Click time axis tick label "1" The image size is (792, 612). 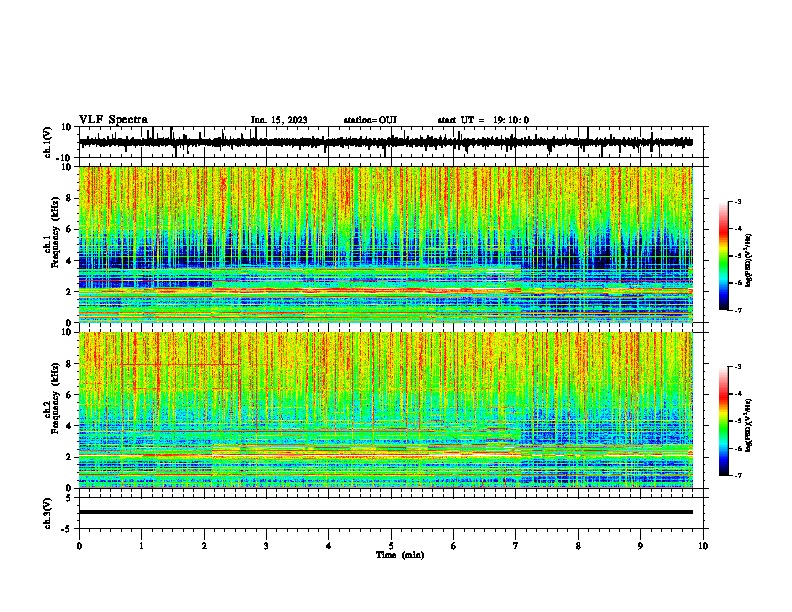(141, 546)
